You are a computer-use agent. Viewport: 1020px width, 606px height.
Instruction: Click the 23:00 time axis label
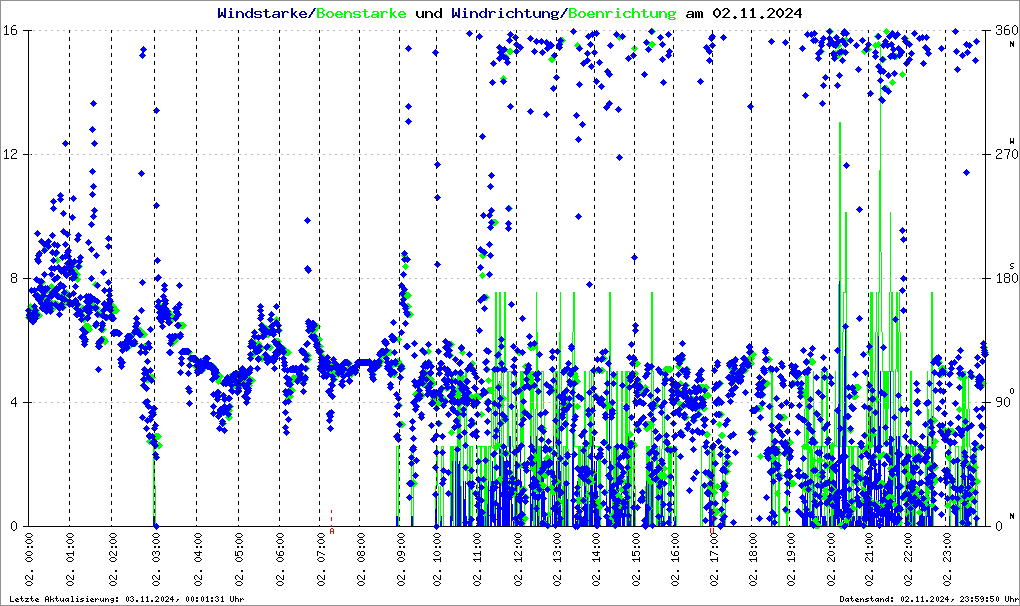pyautogui.click(x=948, y=559)
